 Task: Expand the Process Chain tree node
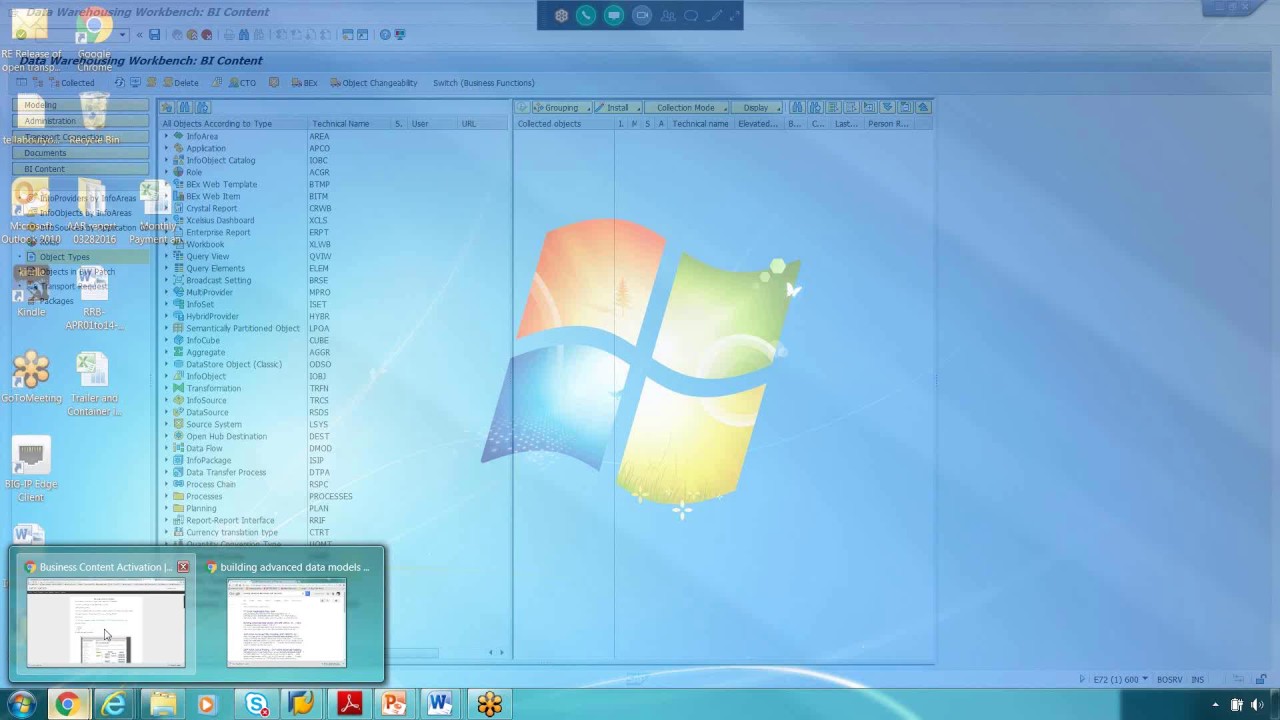tap(166, 484)
